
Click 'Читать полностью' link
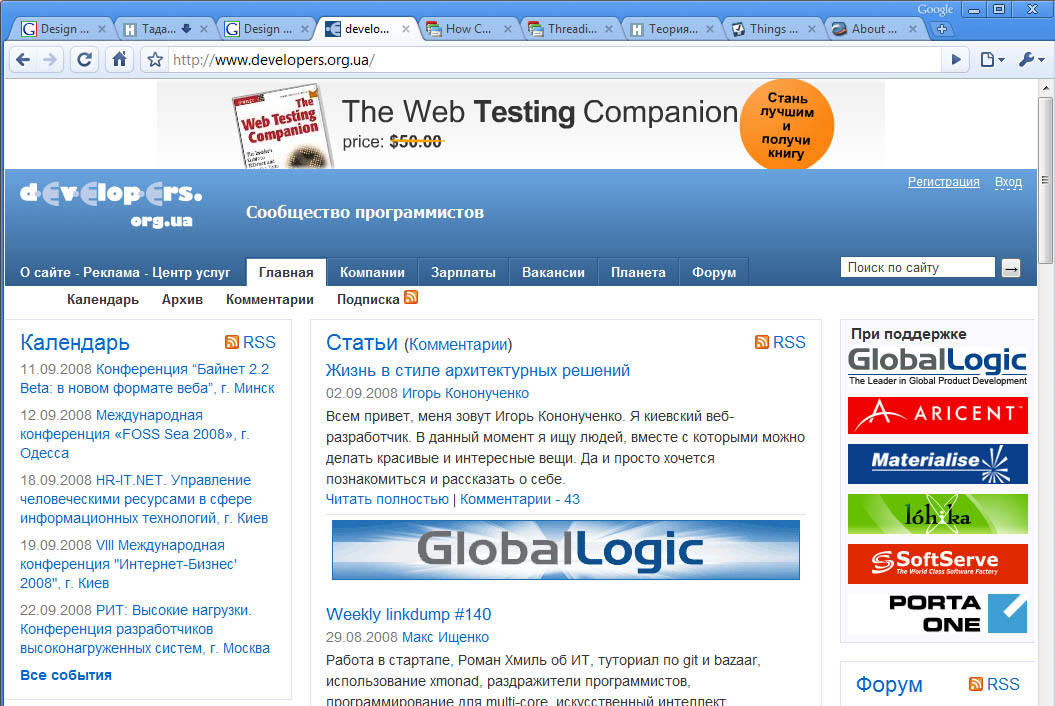(x=387, y=499)
